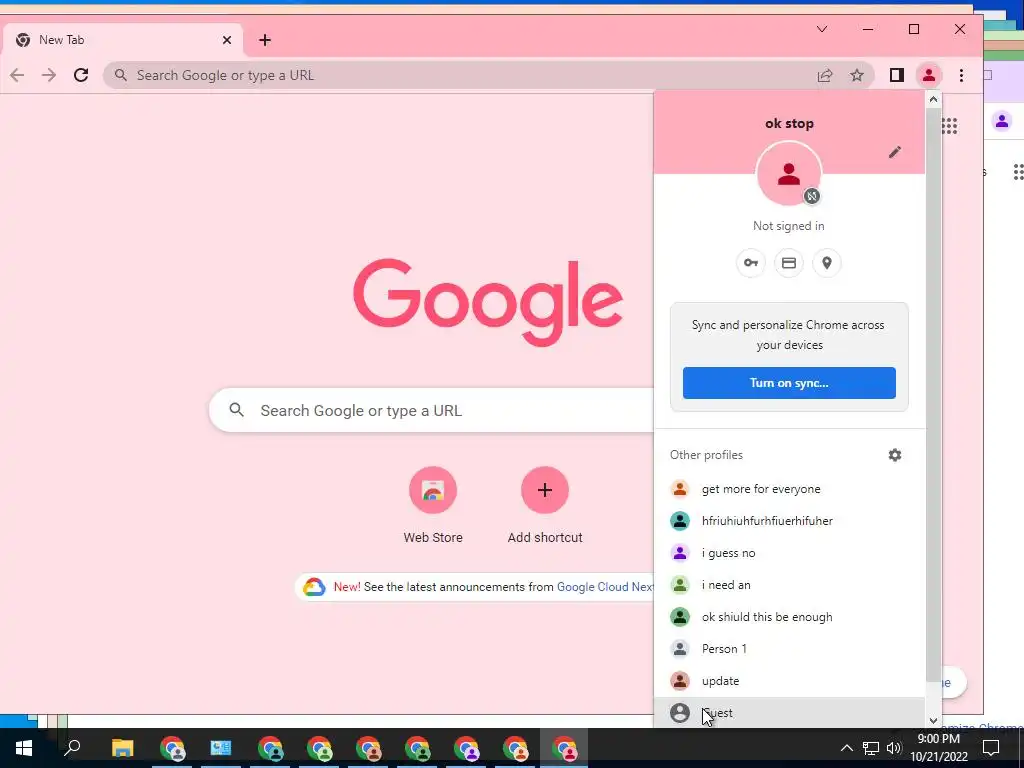Open Windows taskbar search
Viewport: 1024px width, 768px height.
coord(72,748)
